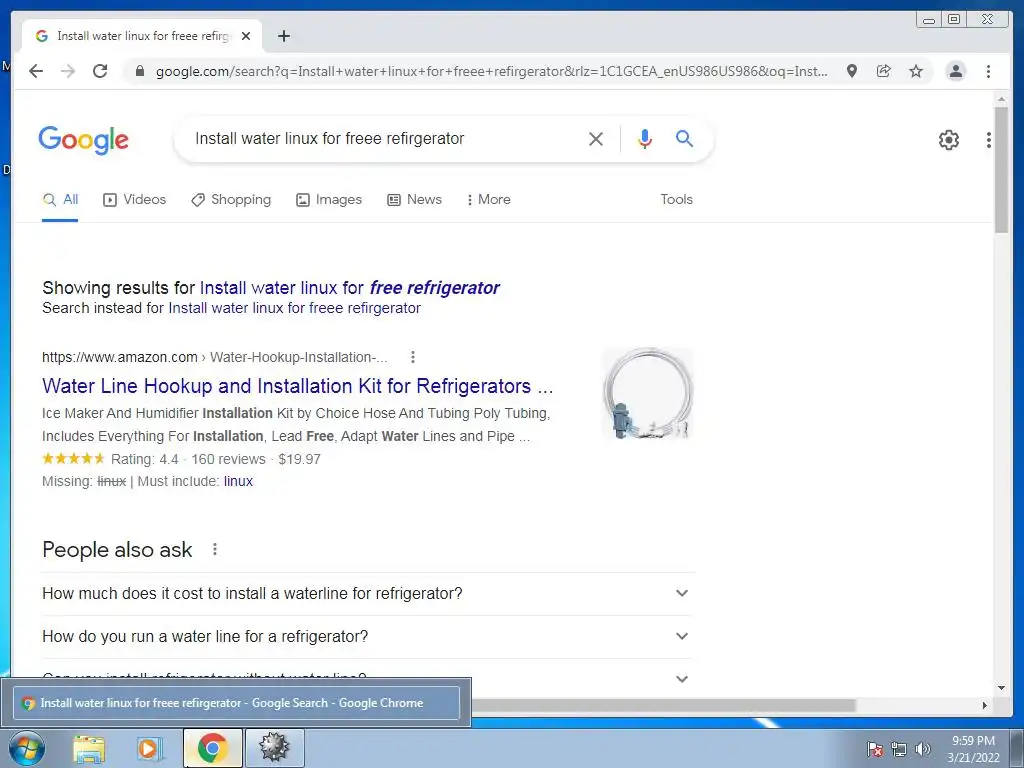The image size is (1024, 768).
Task: Open location permission icon in address bar
Action: [852, 71]
